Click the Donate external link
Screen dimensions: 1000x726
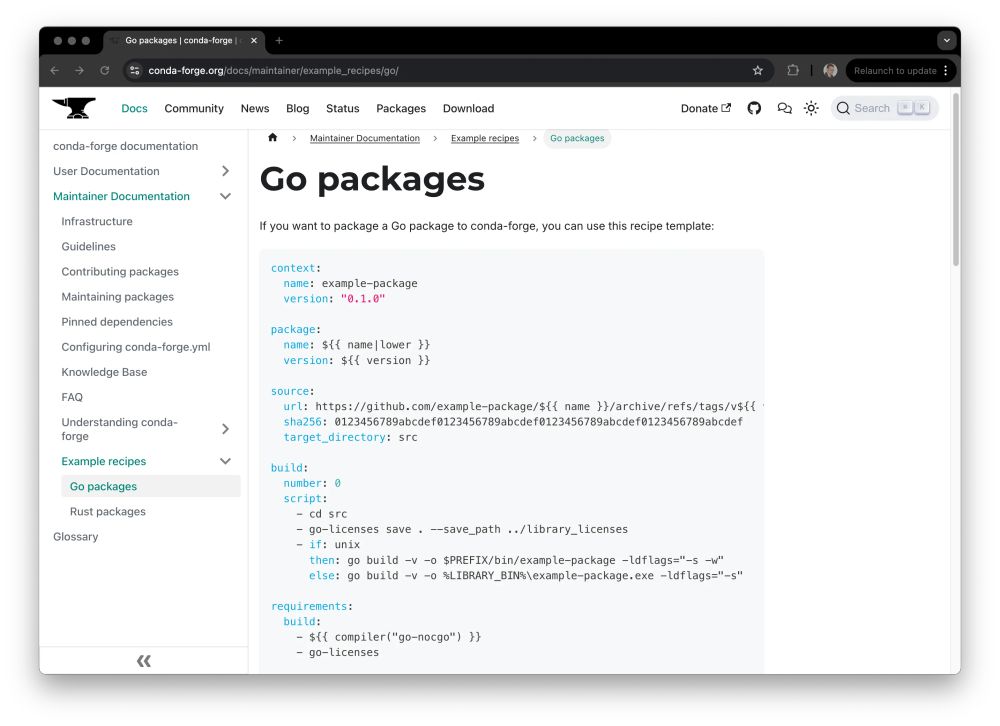[x=705, y=108]
